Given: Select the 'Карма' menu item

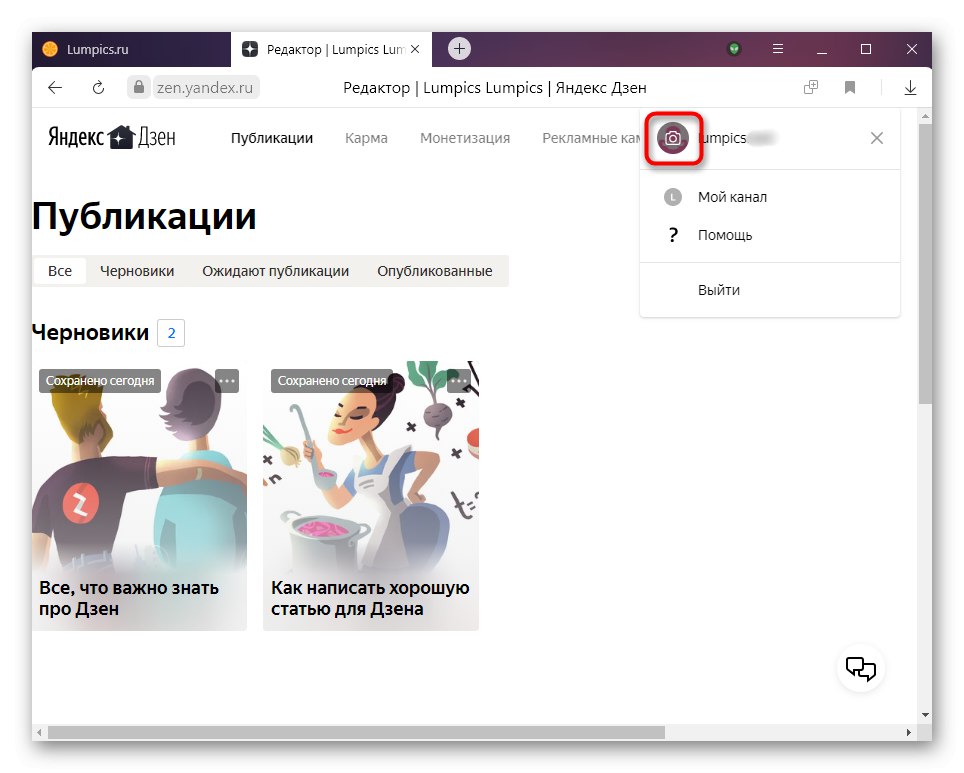Looking at the screenshot, I should click(366, 138).
